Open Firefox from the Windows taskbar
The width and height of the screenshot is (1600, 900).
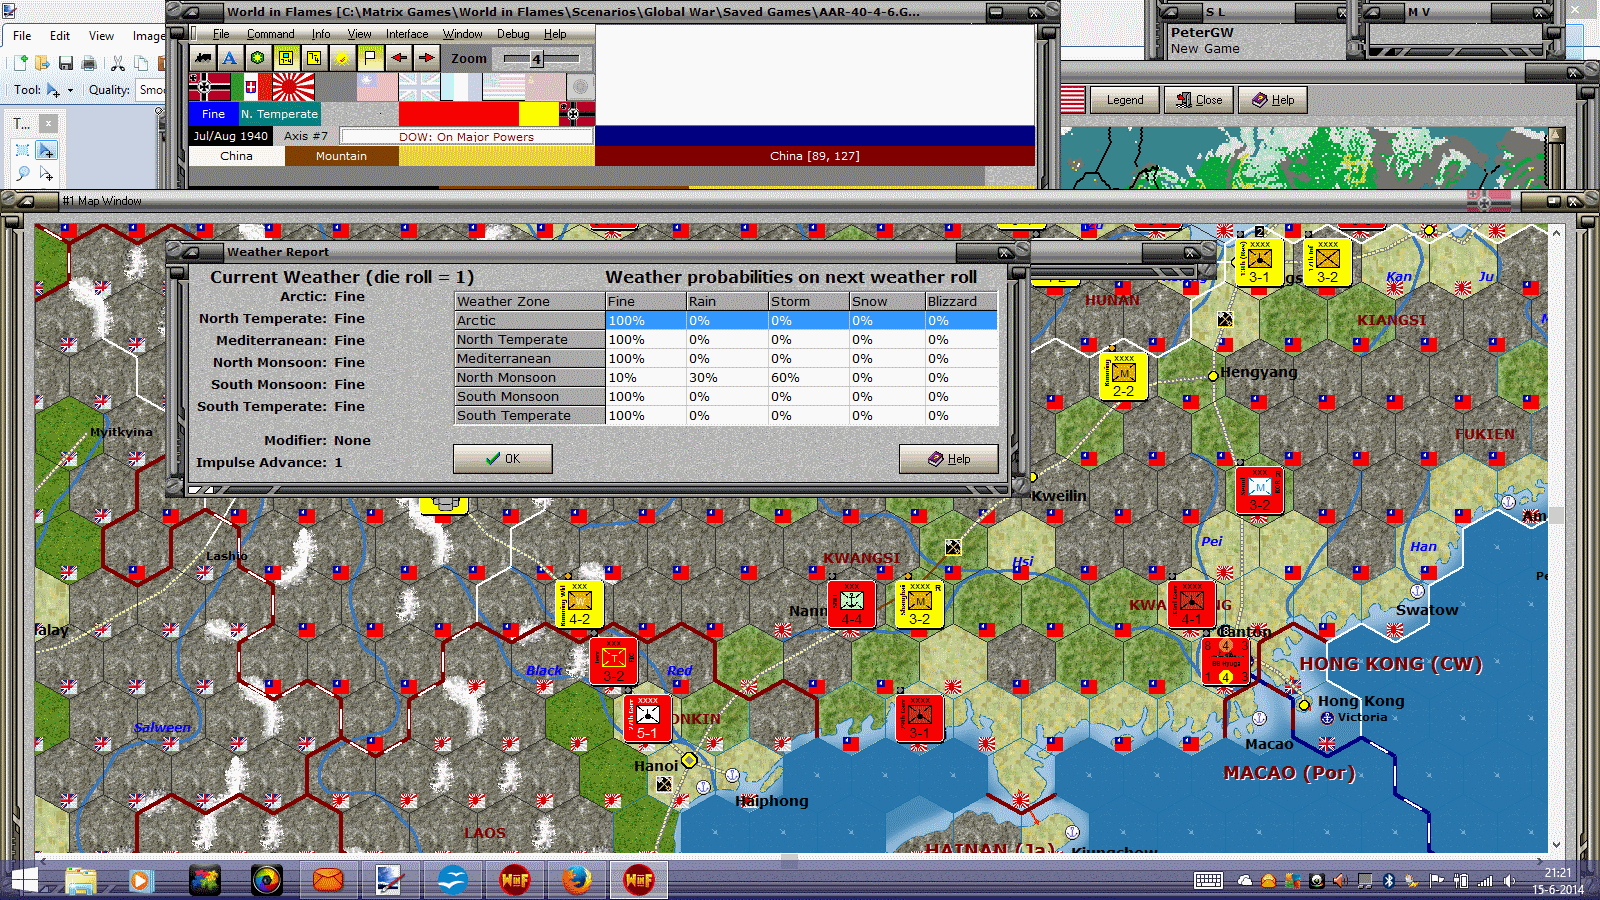pyautogui.click(x=576, y=880)
